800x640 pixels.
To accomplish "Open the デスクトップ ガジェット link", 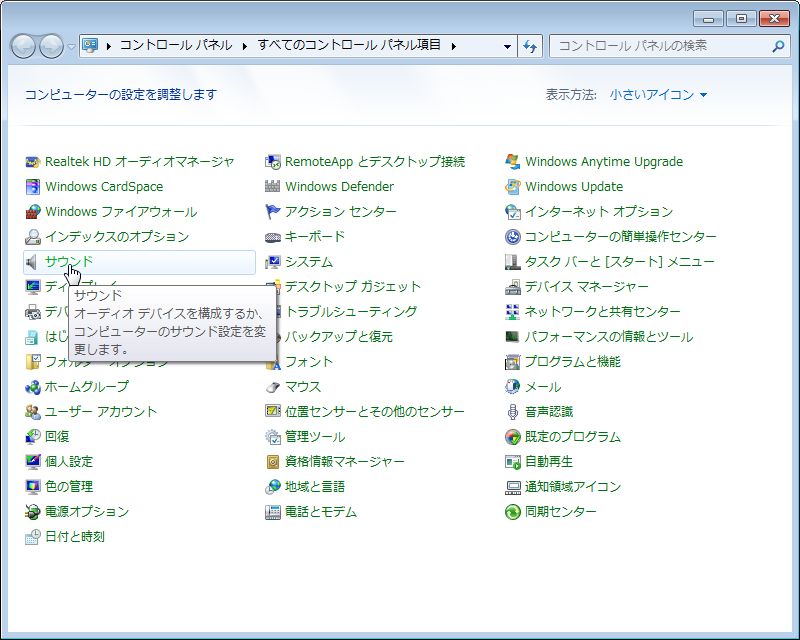I will [x=353, y=287].
